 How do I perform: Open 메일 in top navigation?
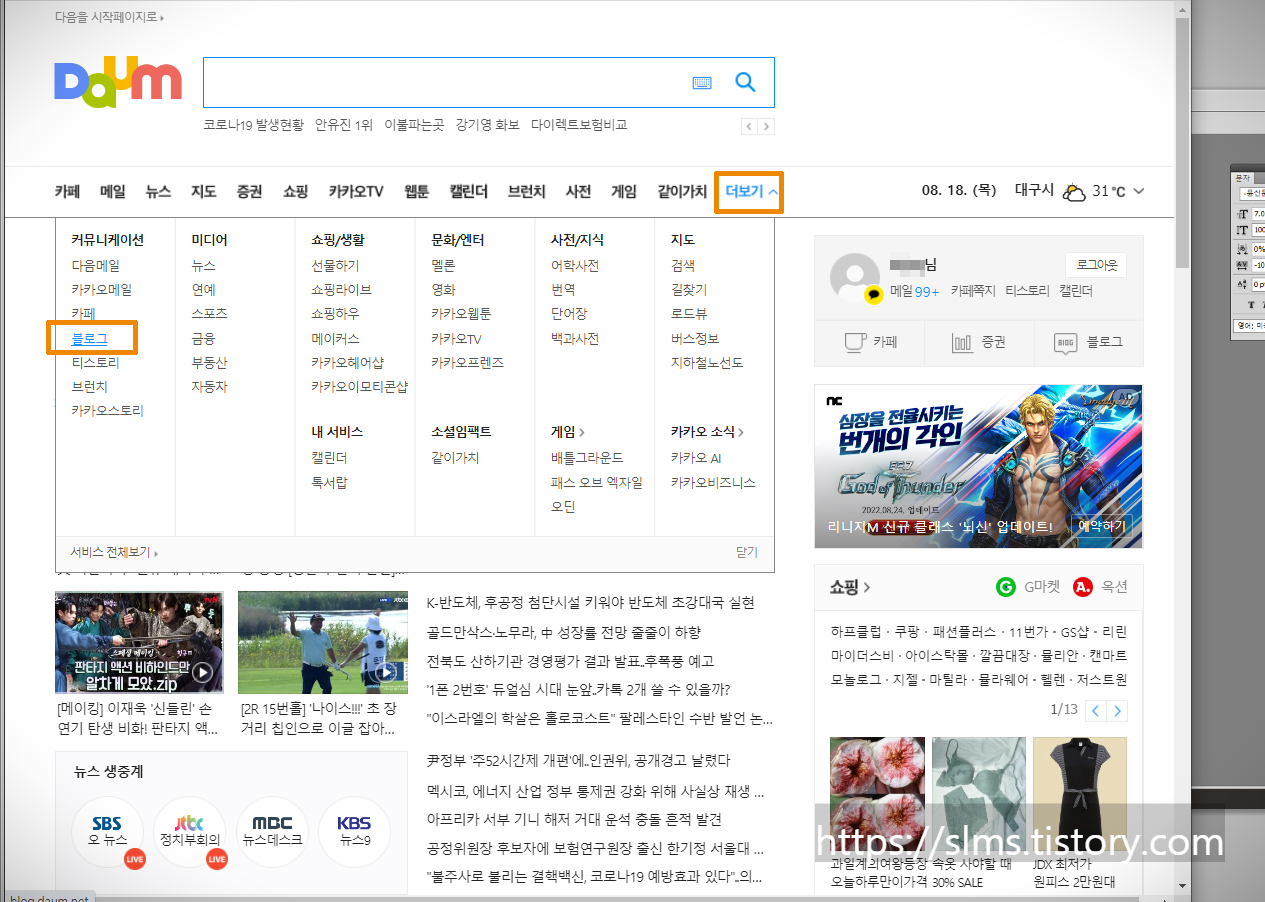[113, 192]
